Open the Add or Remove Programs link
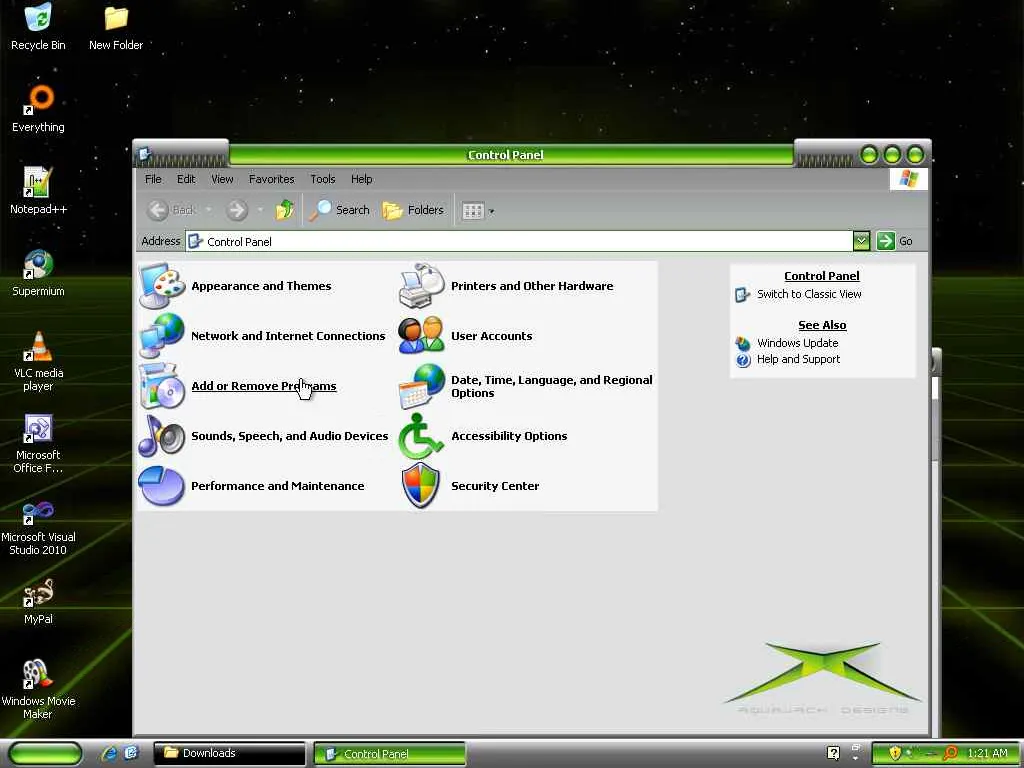Screen dimensions: 1024x768 [264, 386]
